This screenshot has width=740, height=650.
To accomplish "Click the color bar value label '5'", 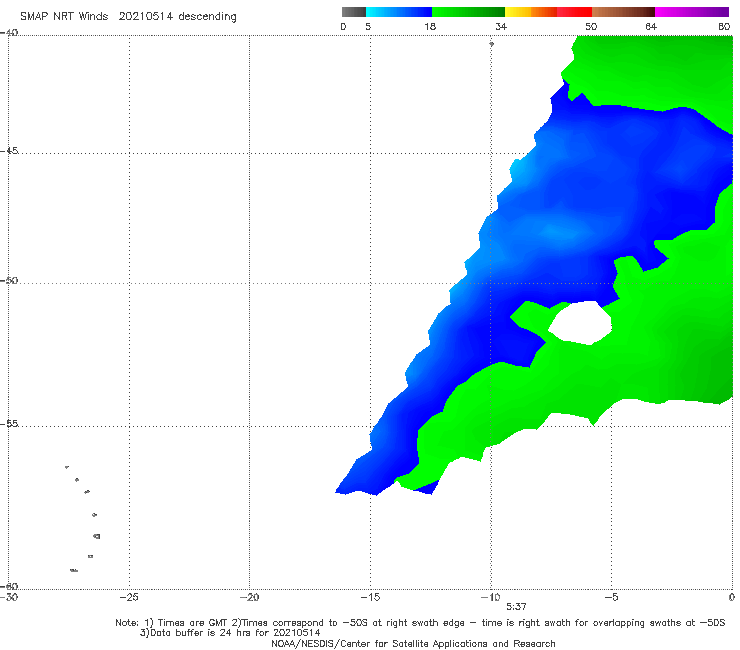I will [x=368, y=27].
